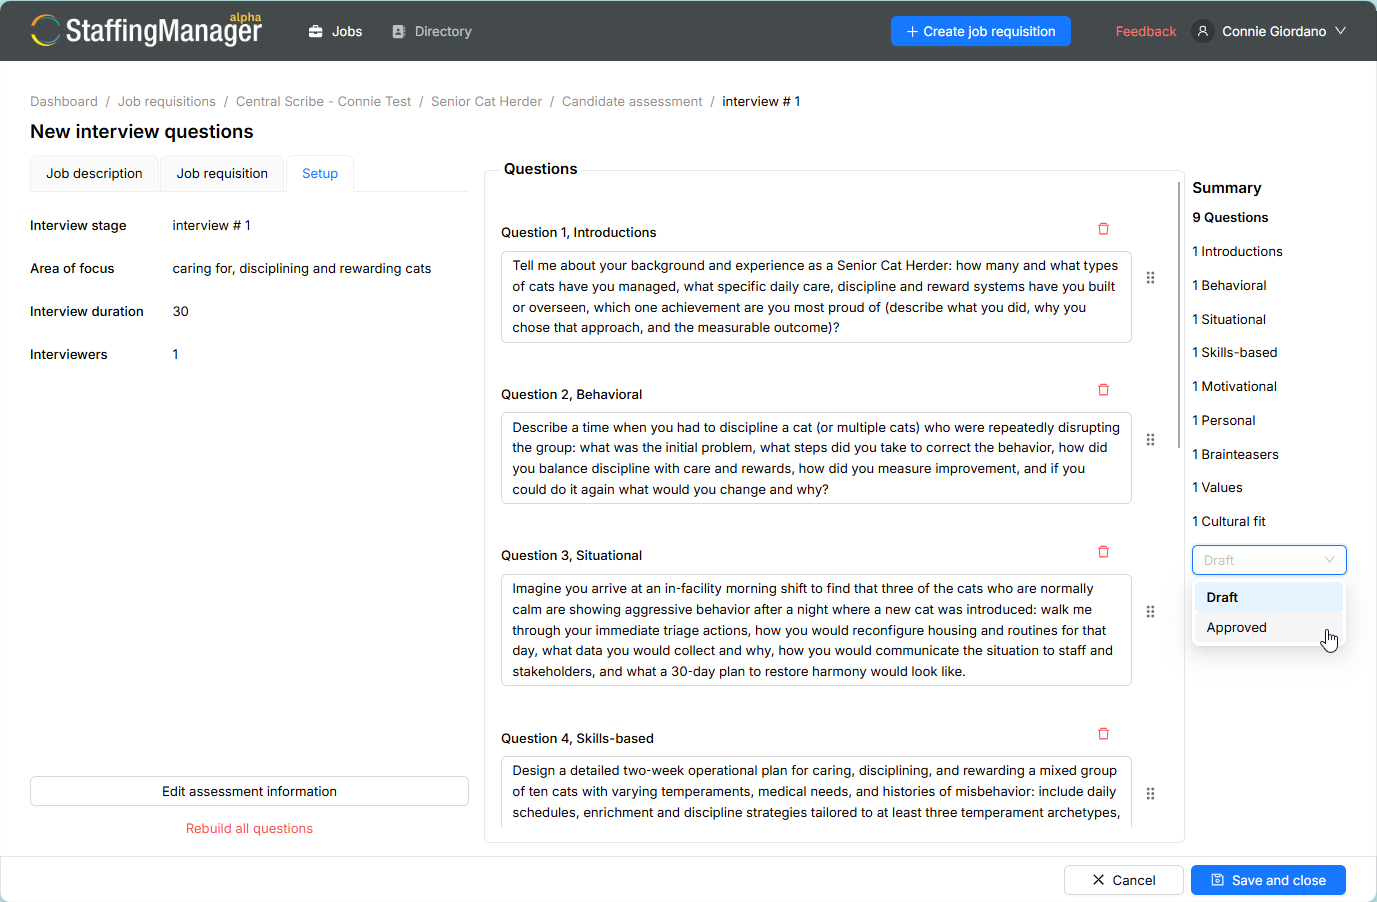This screenshot has width=1377, height=902.
Task: Open the Jobs menu in the header
Action: point(335,31)
